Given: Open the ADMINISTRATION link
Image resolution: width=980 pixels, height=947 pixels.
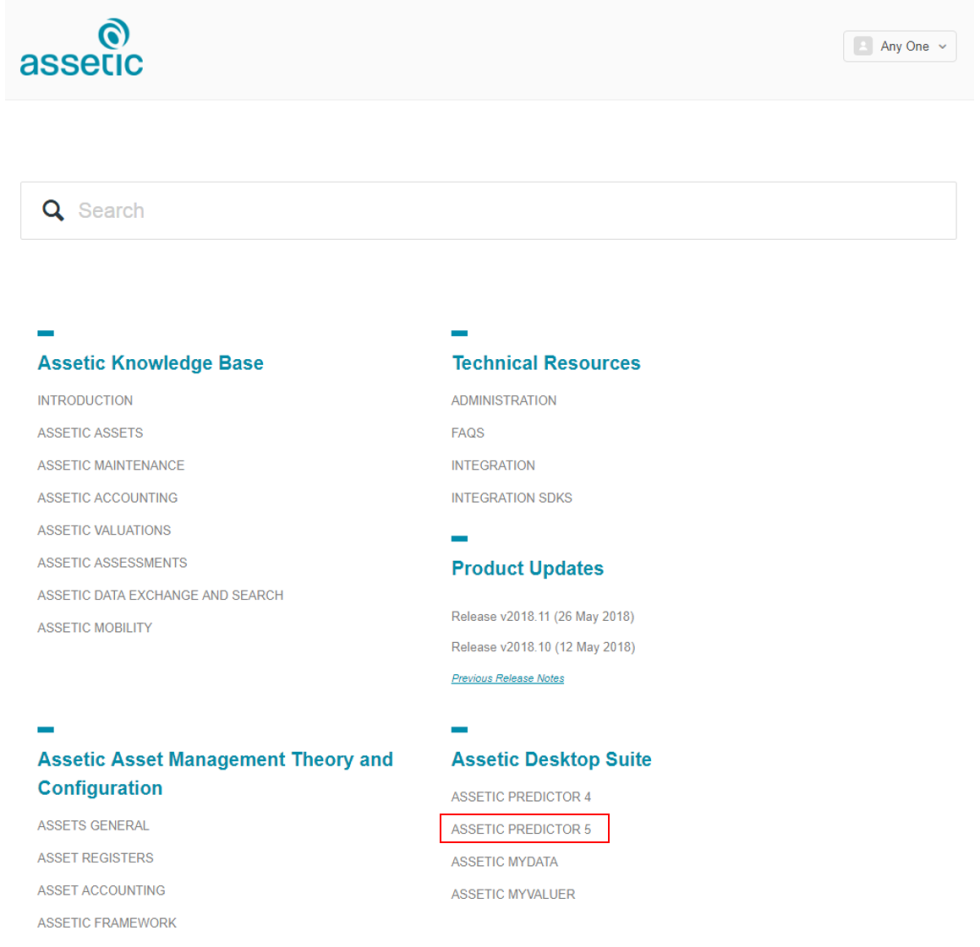Looking at the screenshot, I should tap(504, 400).
